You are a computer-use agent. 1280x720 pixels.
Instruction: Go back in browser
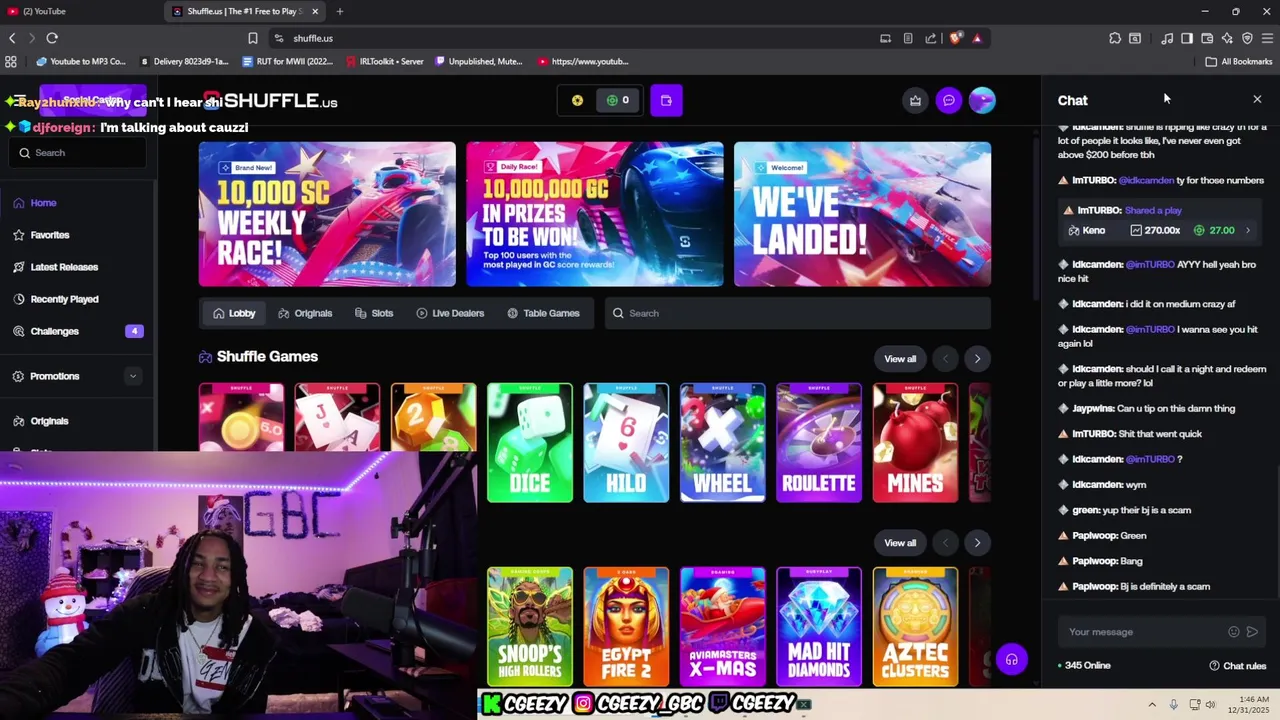pyautogui.click(x=12, y=38)
